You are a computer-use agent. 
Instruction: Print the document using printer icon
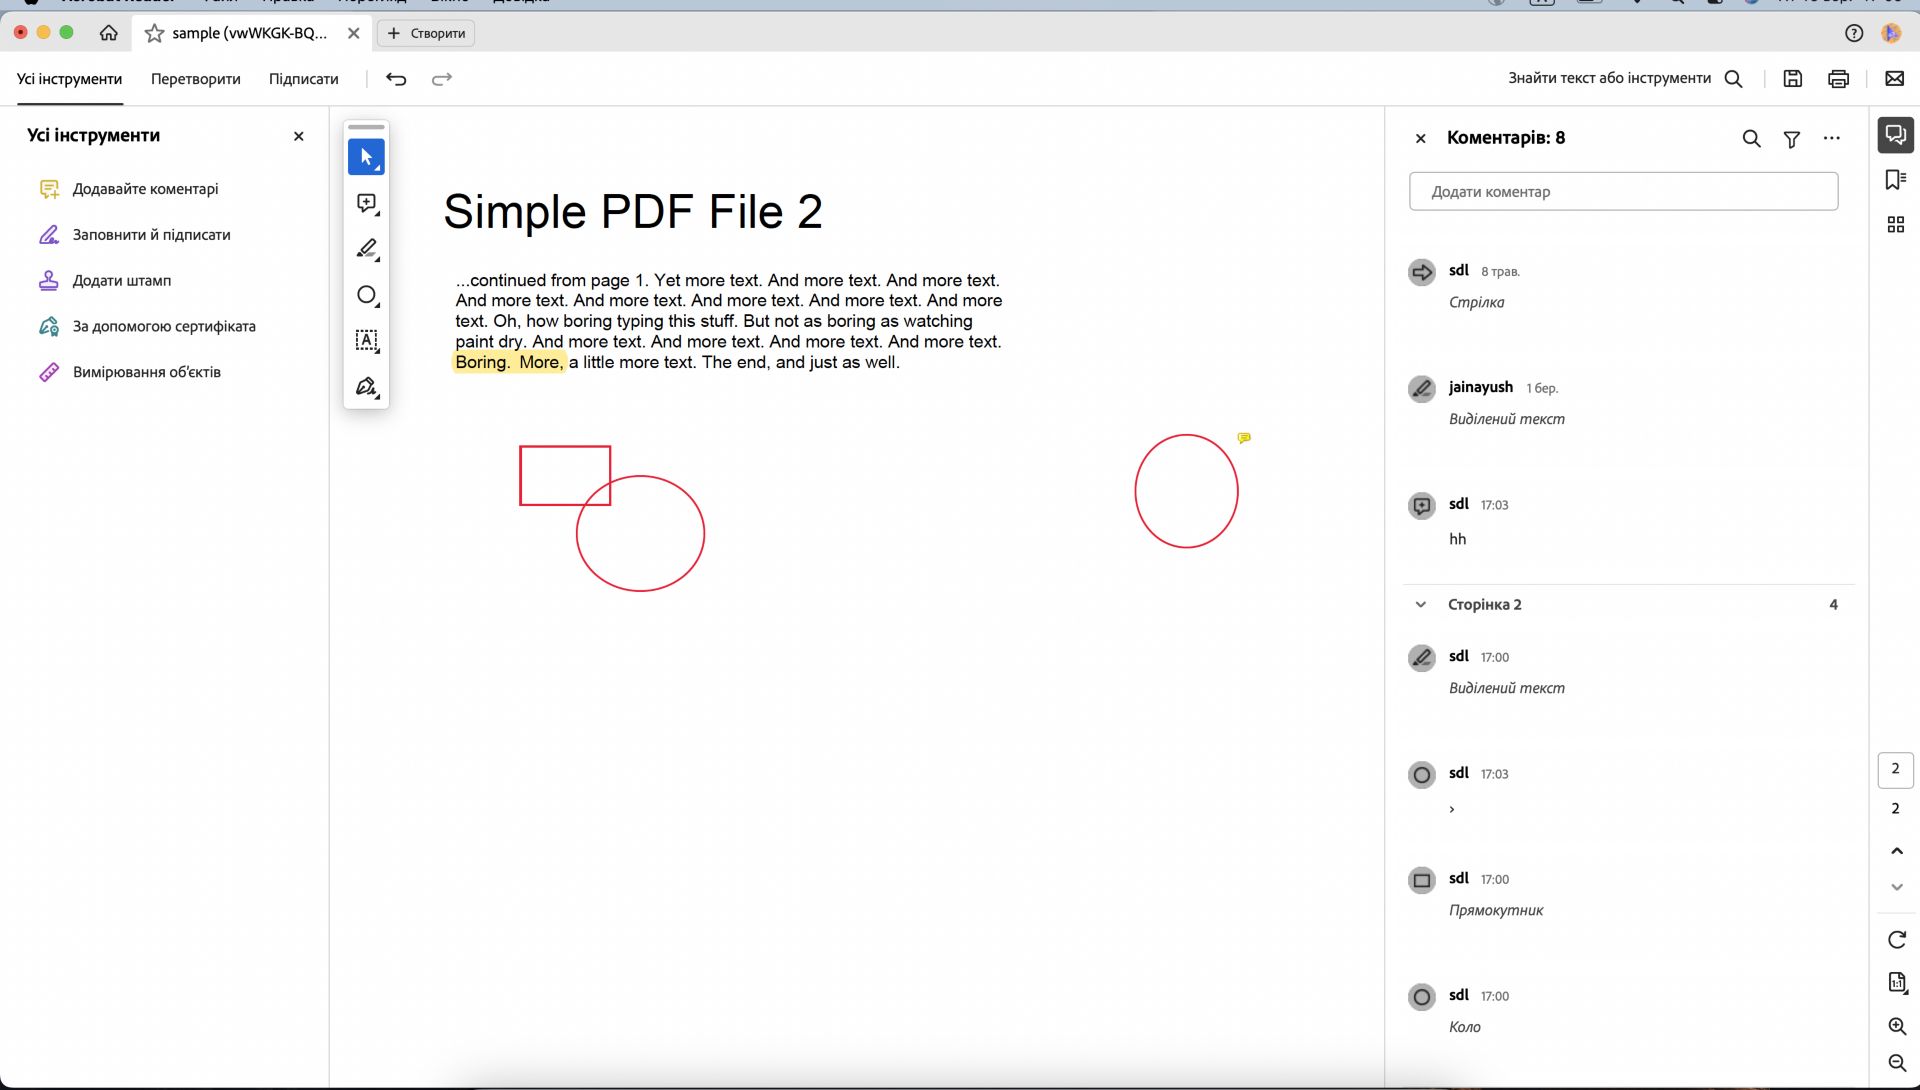1838,79
